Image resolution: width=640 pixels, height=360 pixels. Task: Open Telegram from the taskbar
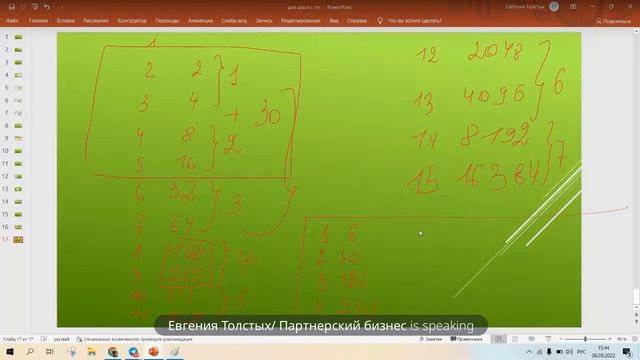coord(133,352)
